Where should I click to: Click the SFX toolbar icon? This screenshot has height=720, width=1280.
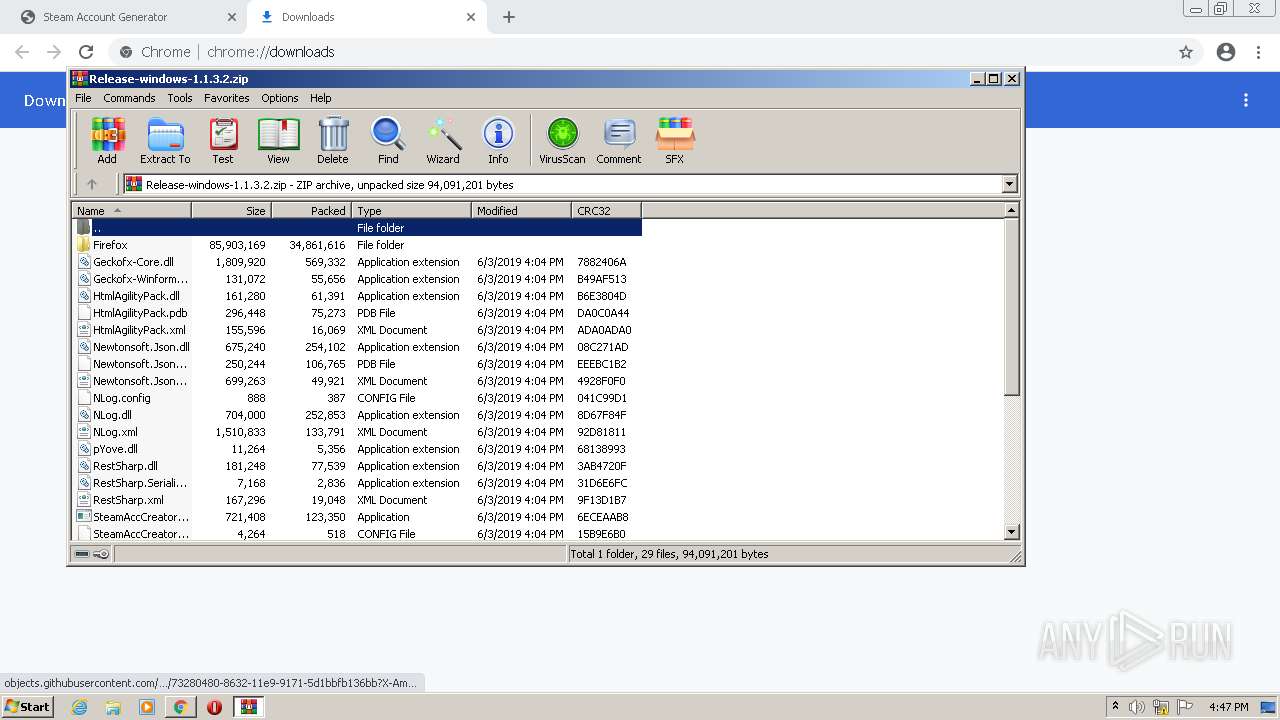675,141
